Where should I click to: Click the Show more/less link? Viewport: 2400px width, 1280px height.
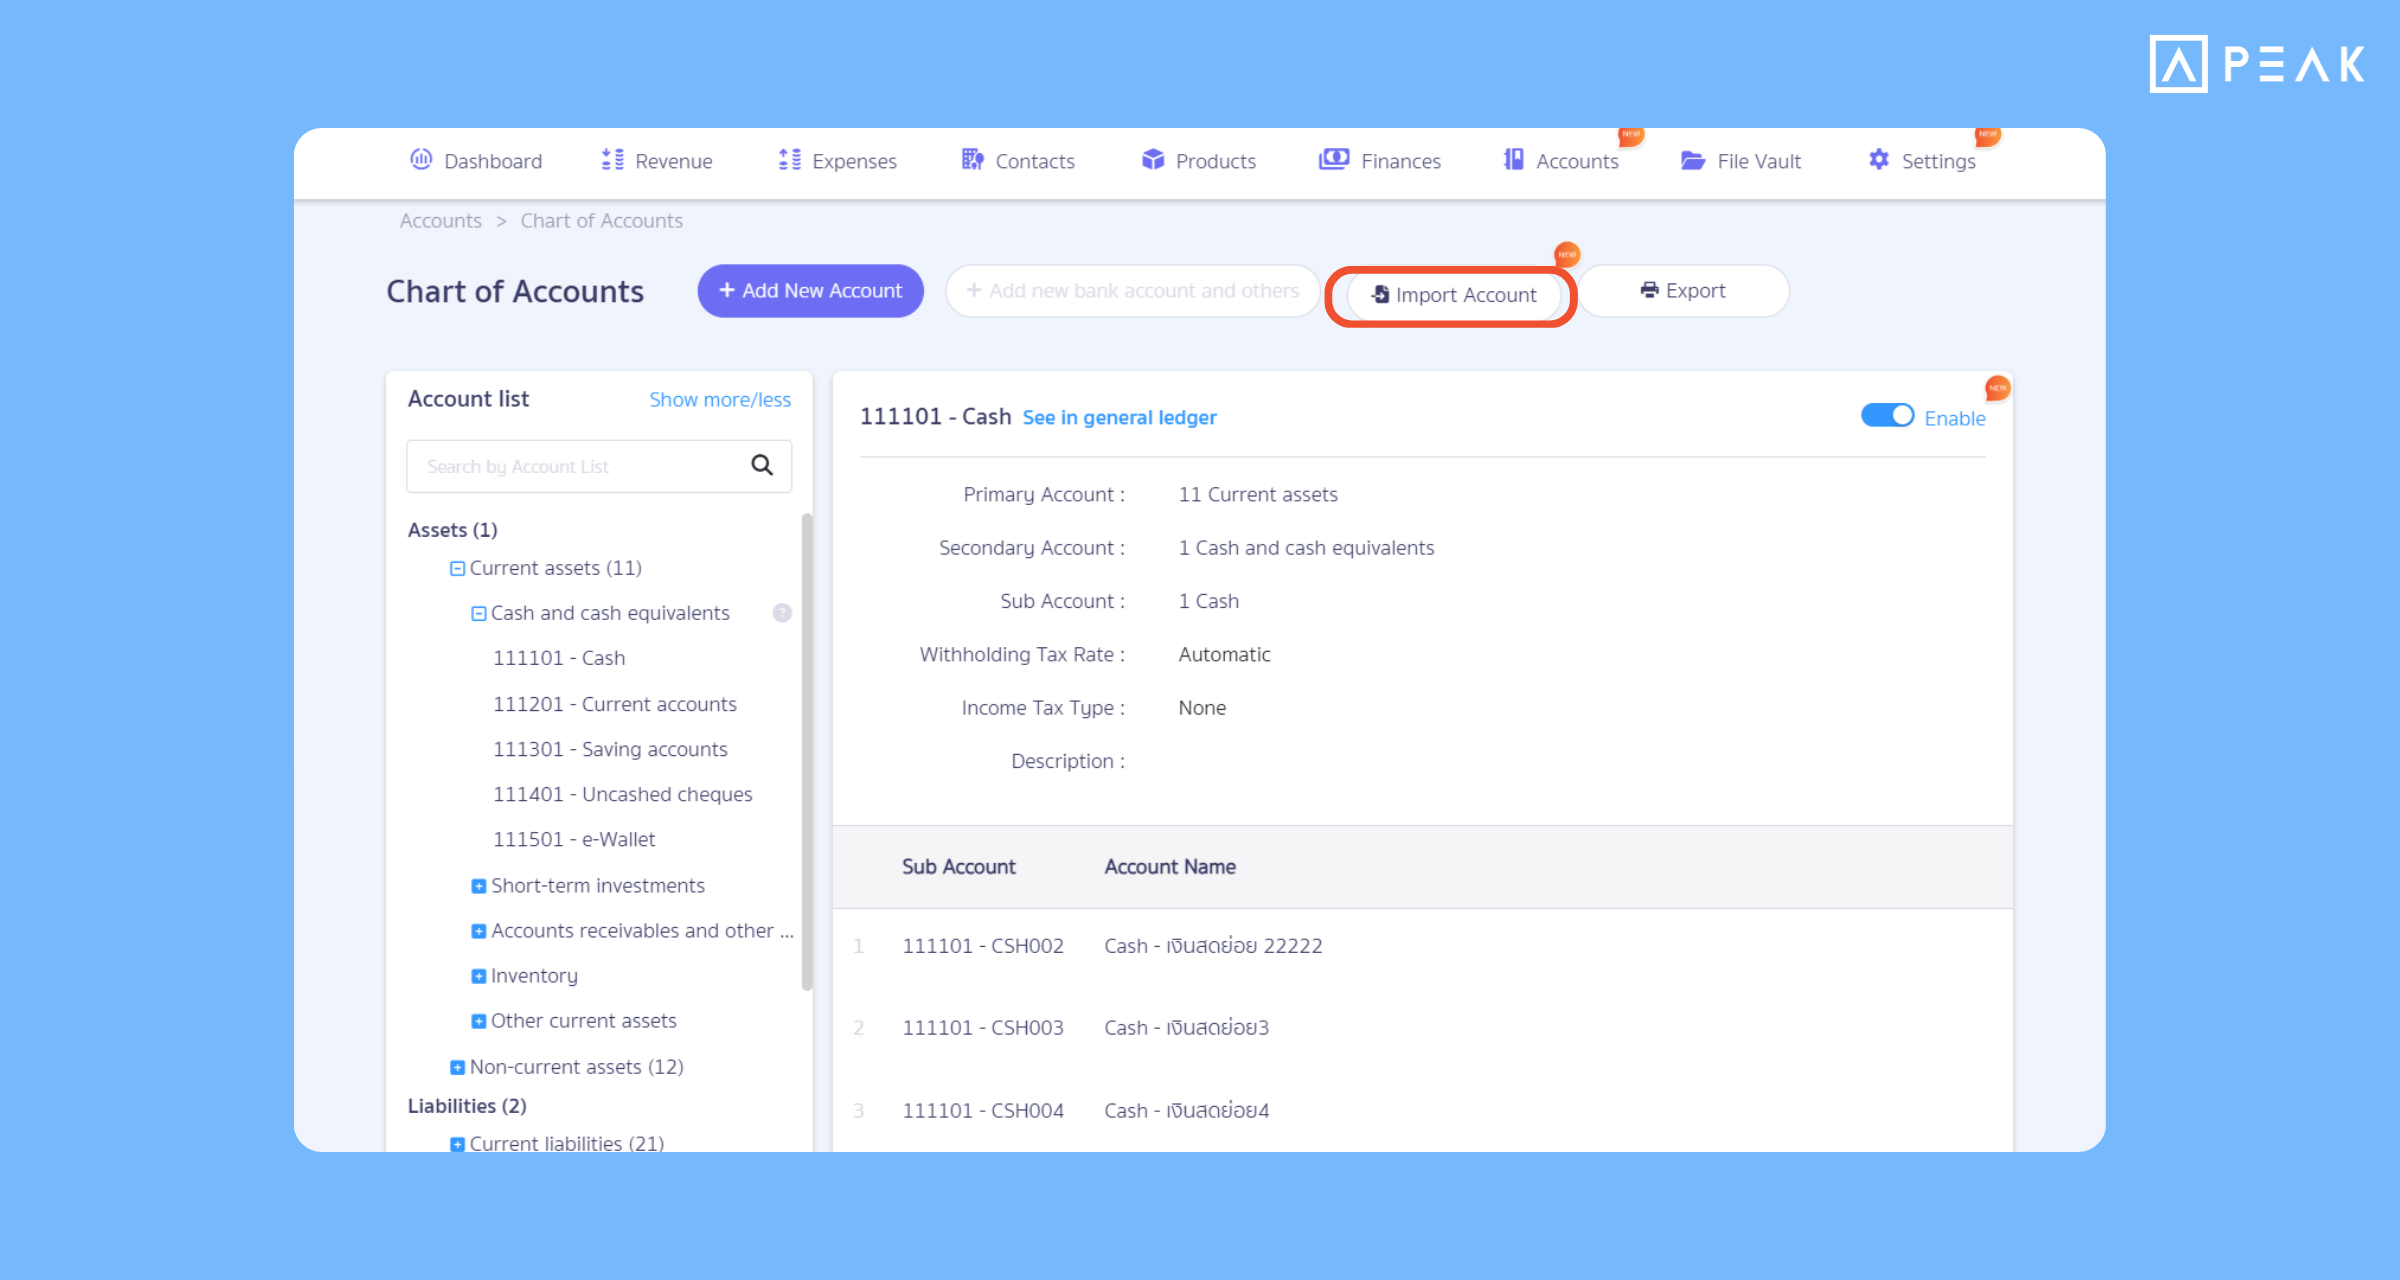(720, 400)
